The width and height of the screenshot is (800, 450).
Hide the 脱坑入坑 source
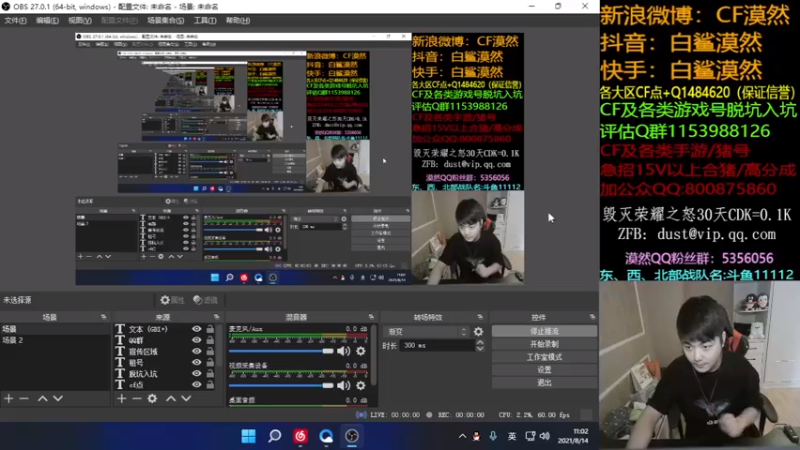(x=196, y=374)
